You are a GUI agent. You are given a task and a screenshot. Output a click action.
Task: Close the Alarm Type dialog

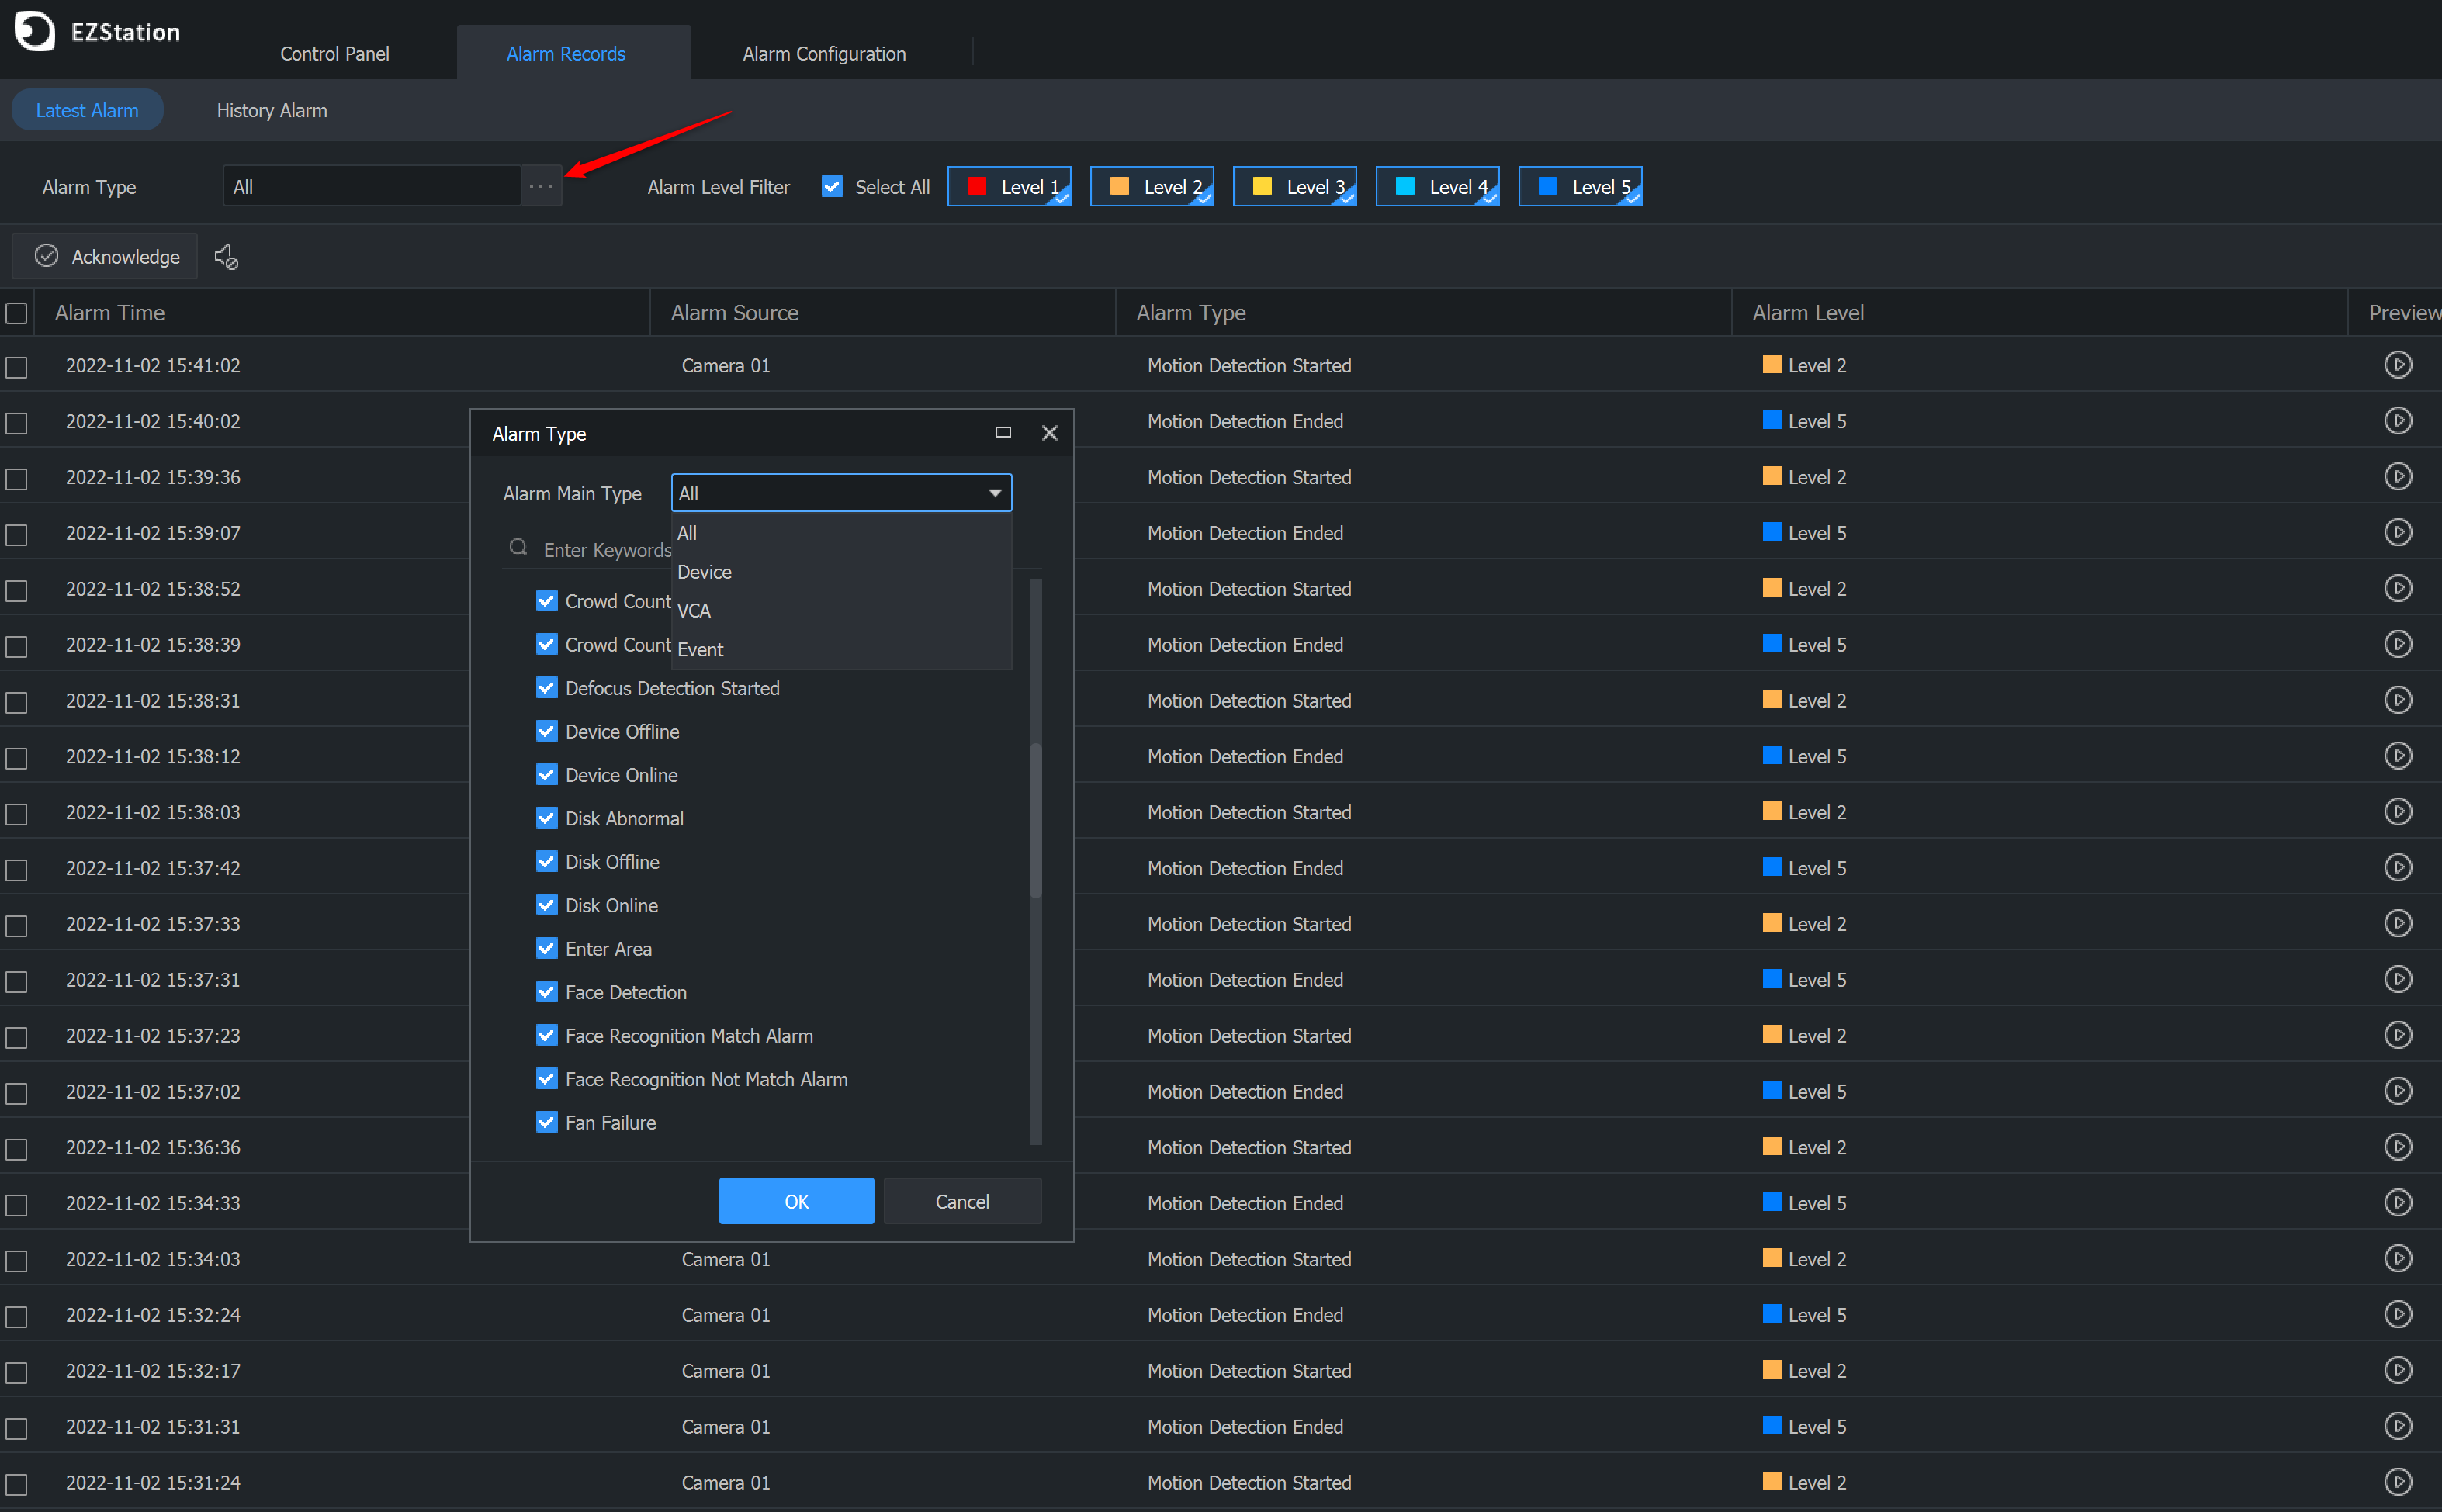(1049, 433)
